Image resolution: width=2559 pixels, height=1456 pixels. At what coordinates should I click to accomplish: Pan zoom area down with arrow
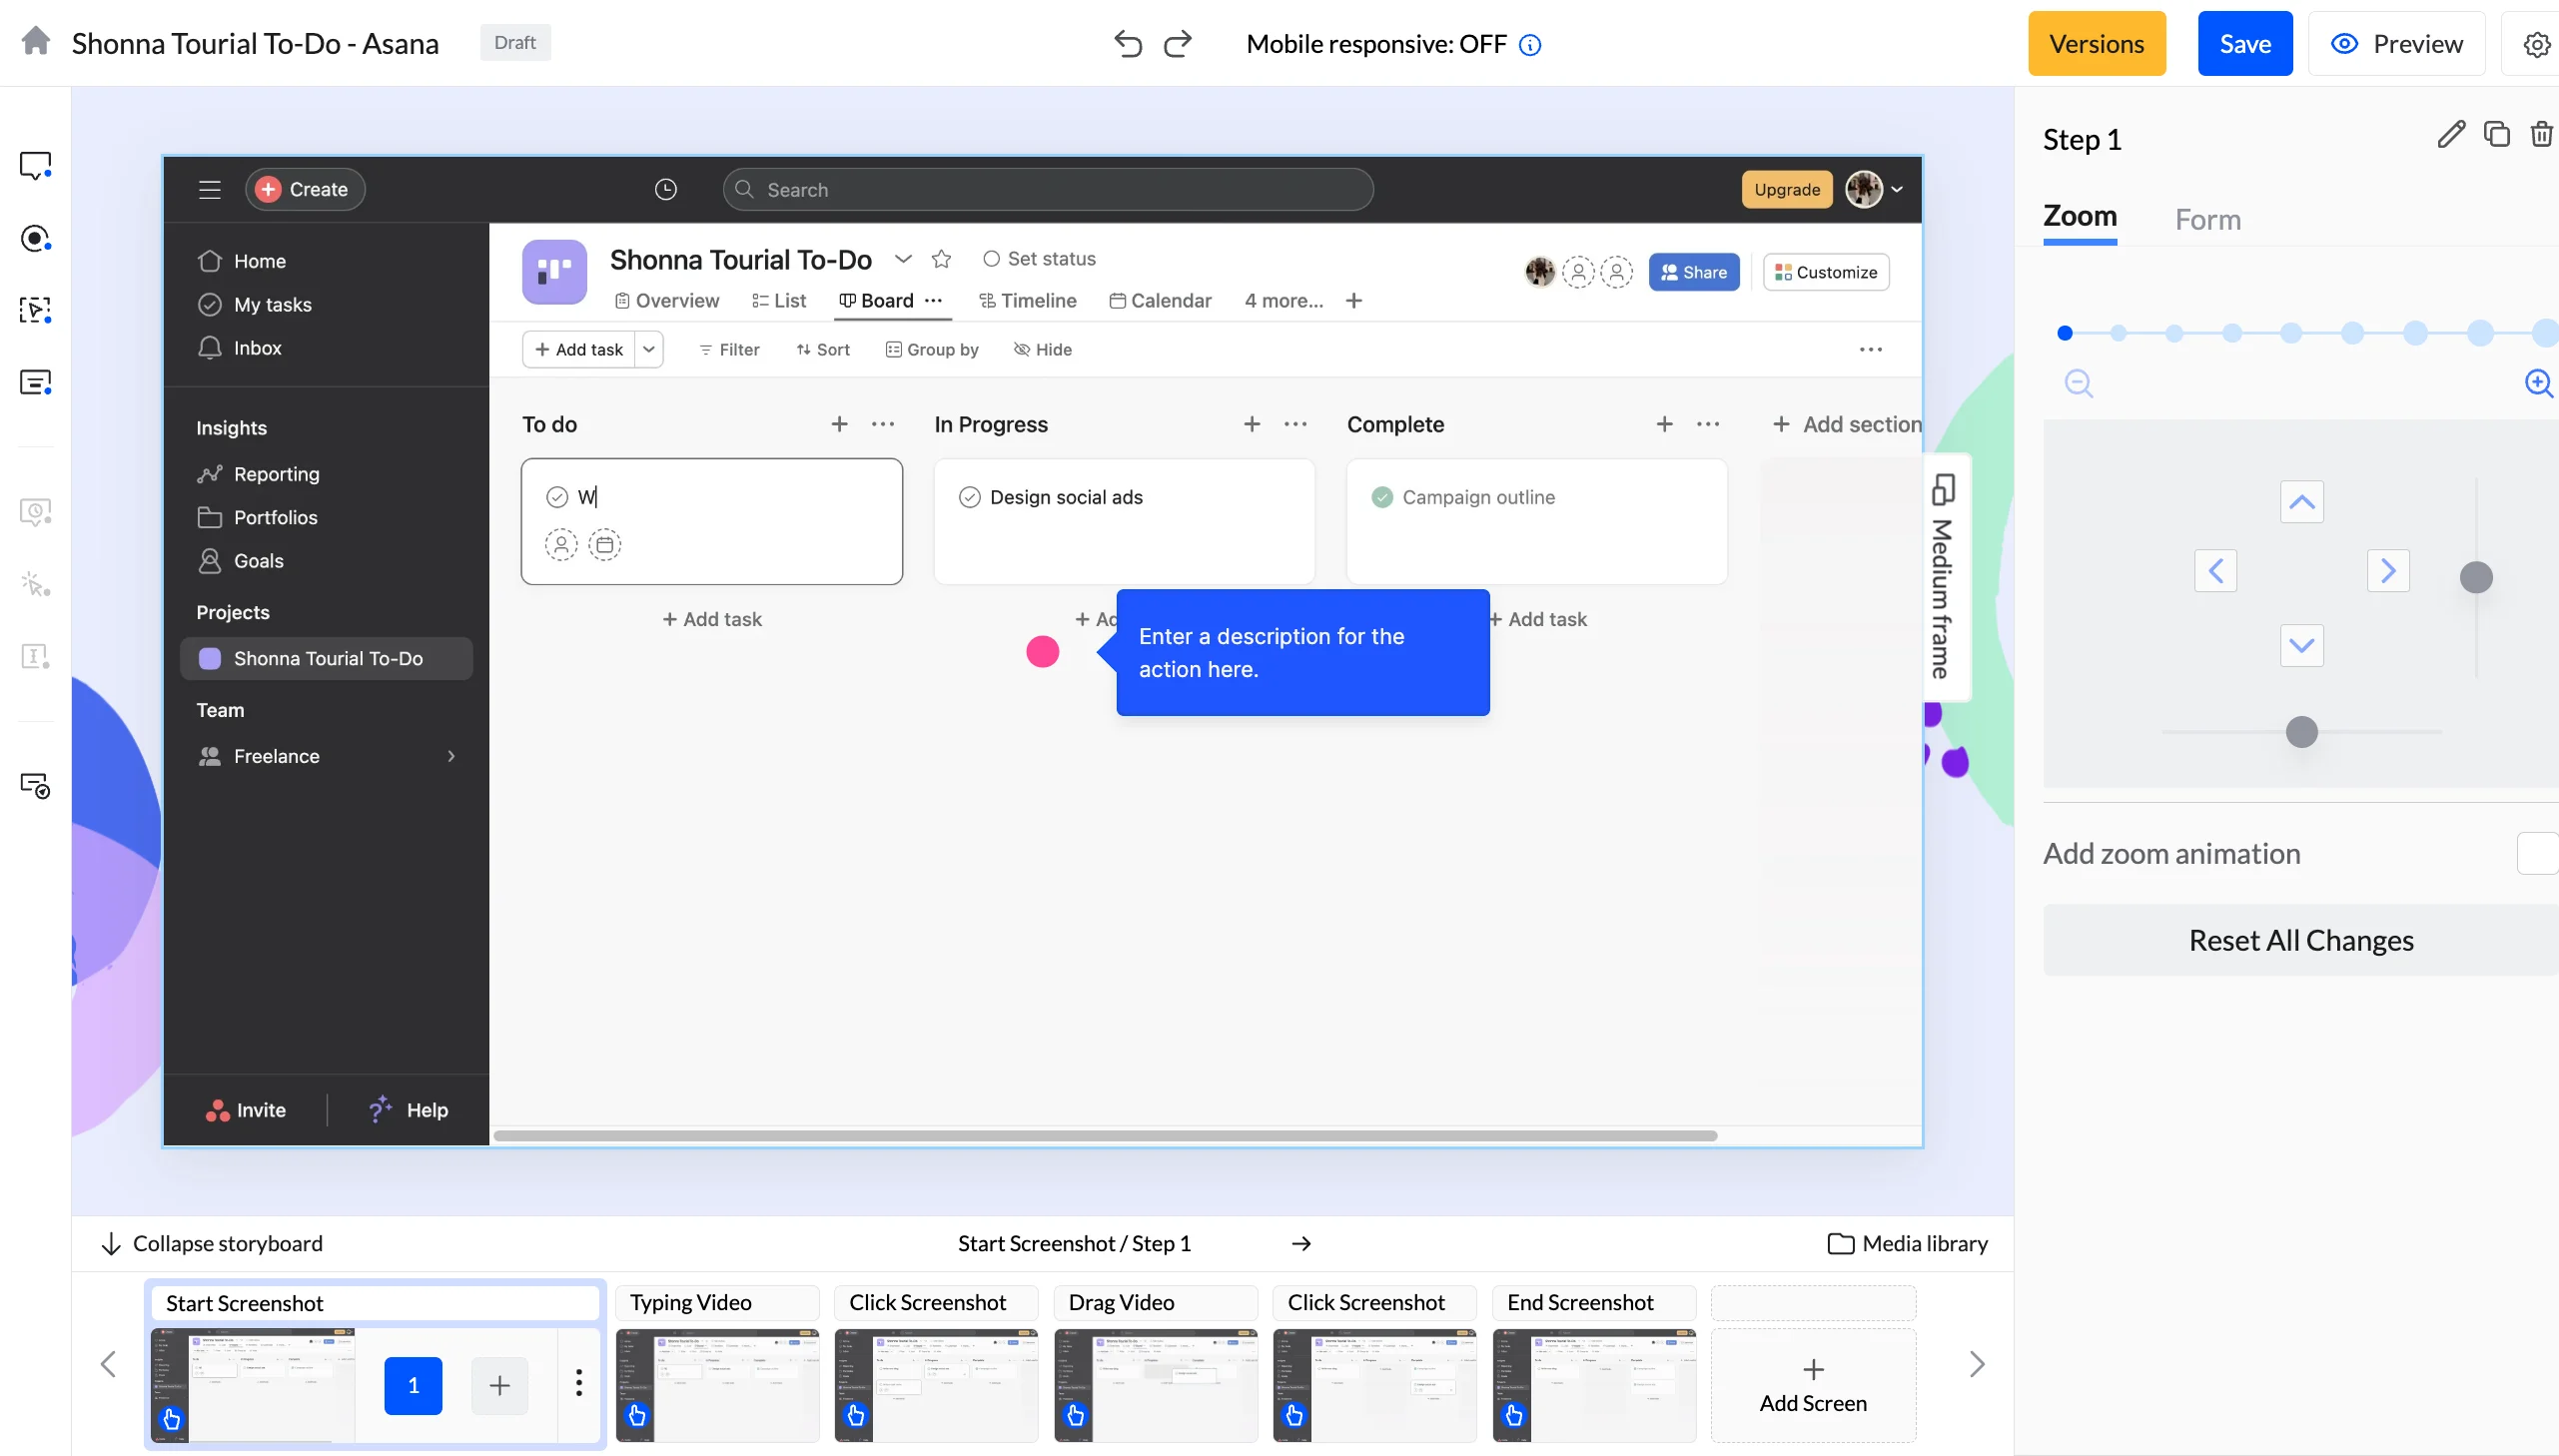[x=2301, y=646]
